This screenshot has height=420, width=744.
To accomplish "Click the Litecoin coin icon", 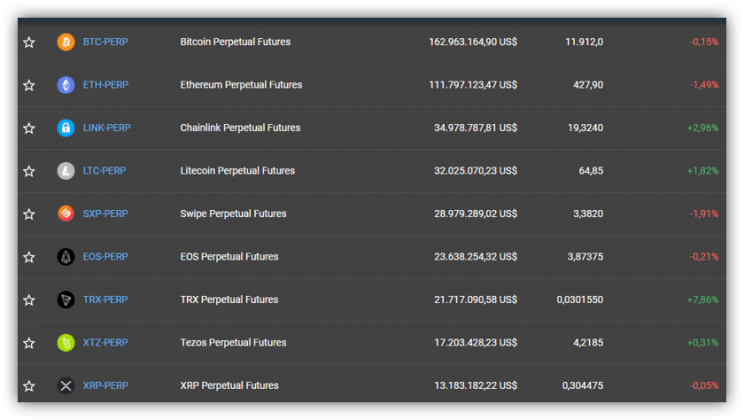I will tap(66, 171).
